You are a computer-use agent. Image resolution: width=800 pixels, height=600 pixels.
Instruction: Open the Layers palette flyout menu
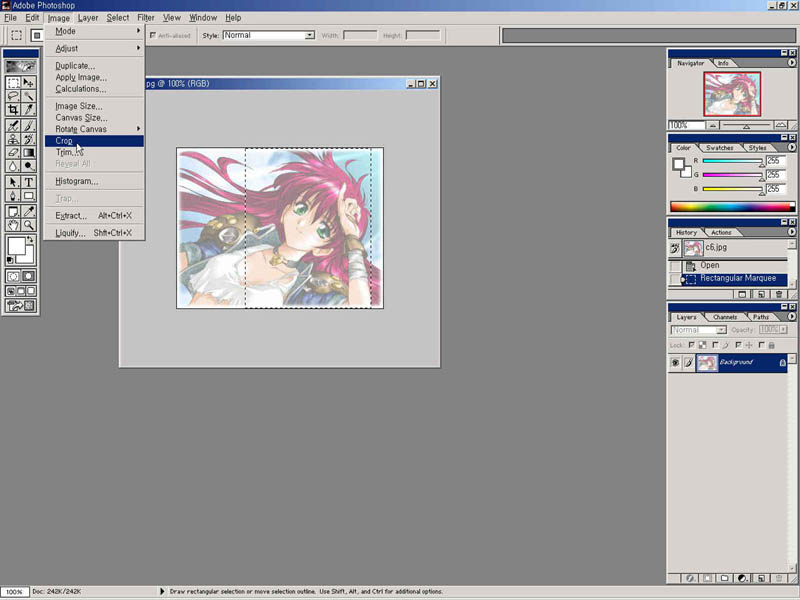coord(791,317)
